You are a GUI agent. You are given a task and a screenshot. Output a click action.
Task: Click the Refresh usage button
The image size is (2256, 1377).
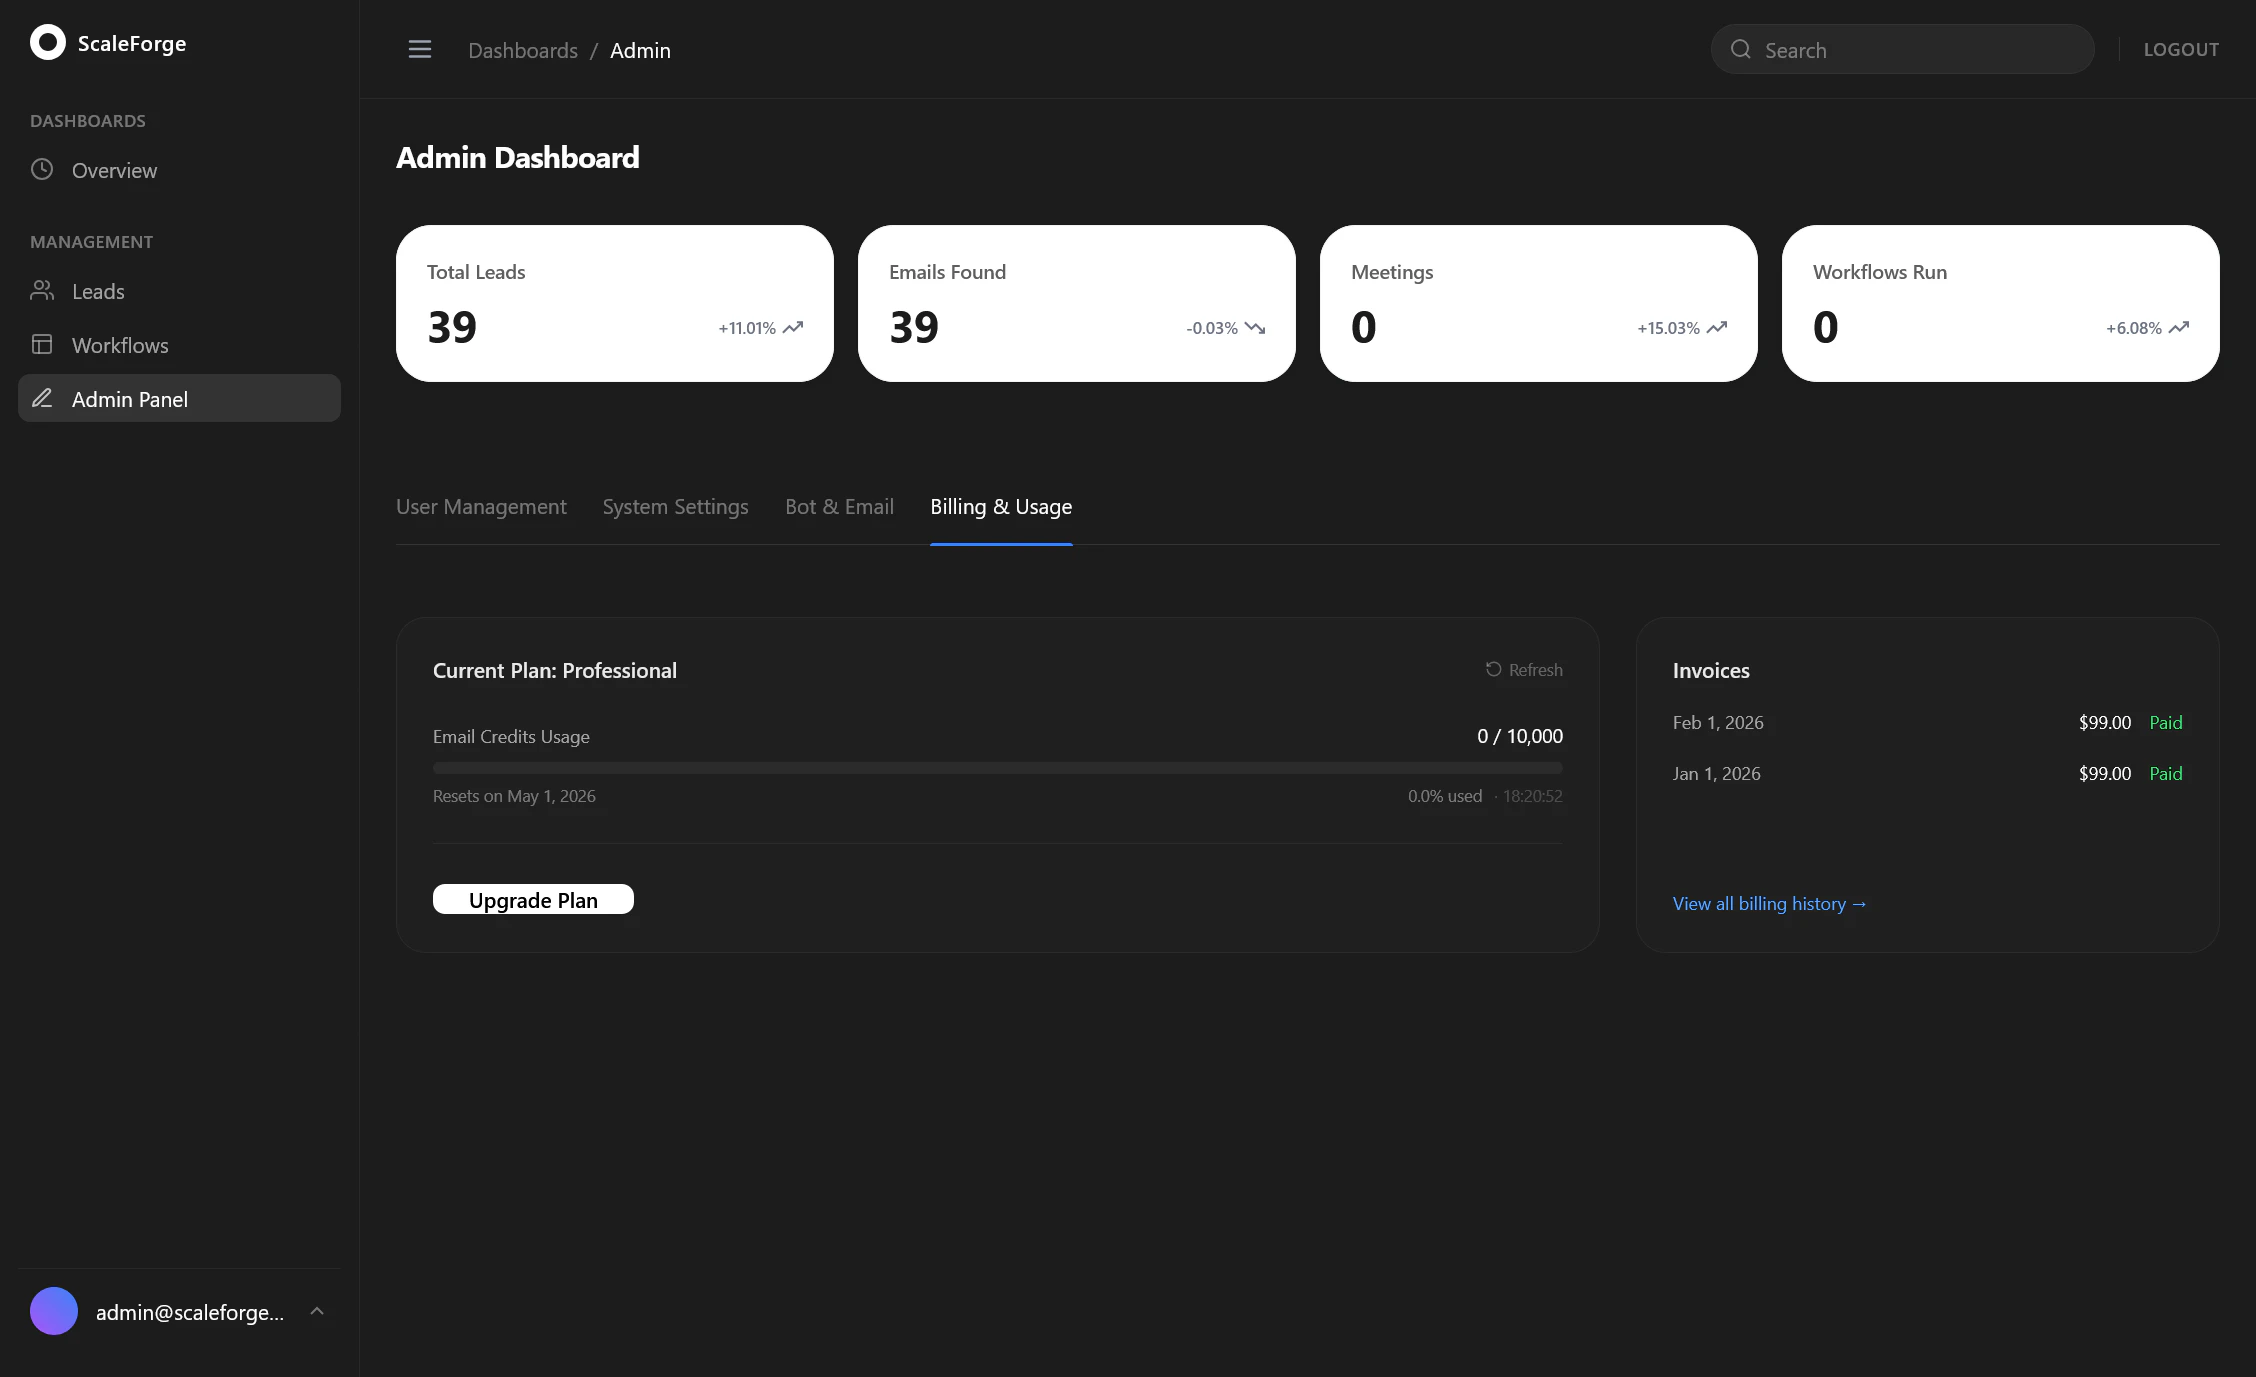point(1524,670)
